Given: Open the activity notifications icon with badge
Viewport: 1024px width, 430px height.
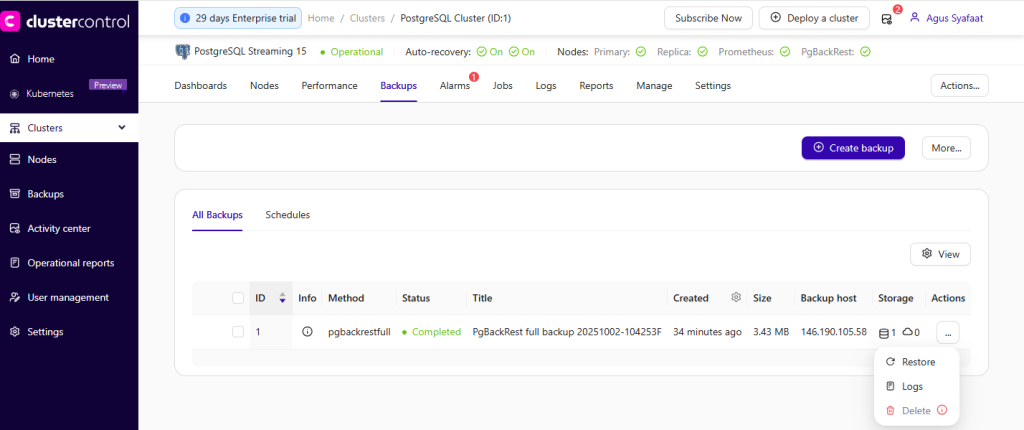Looking at the screenshot, I should [x=886, y=18].
